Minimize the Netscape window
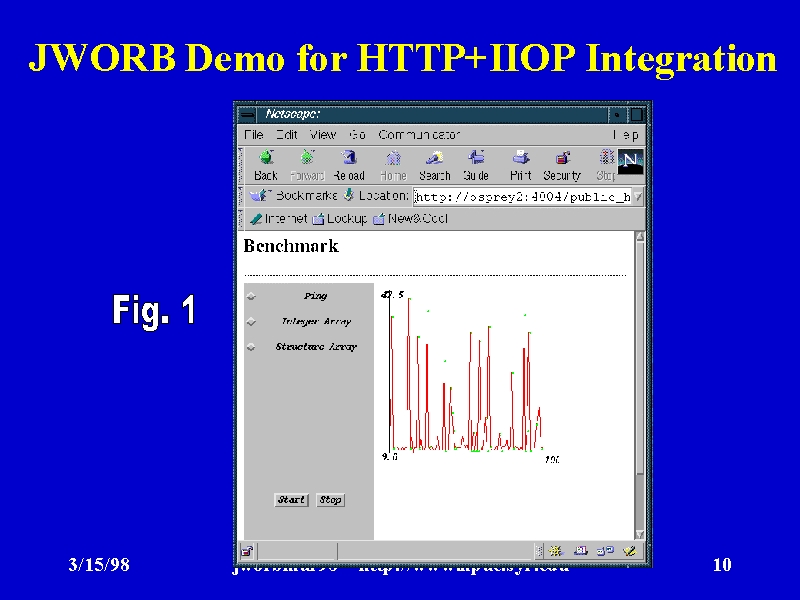 (617, 114)
